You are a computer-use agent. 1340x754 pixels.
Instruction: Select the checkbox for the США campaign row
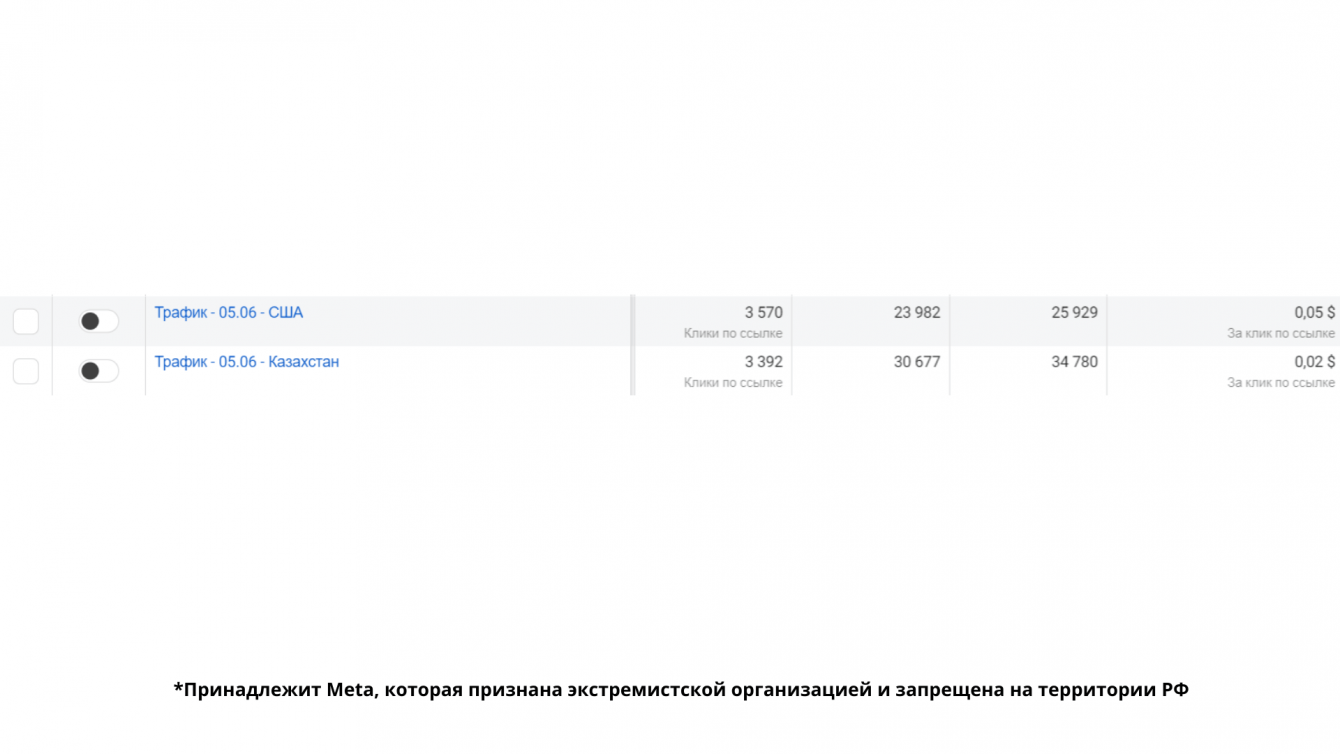pos(26,321)
